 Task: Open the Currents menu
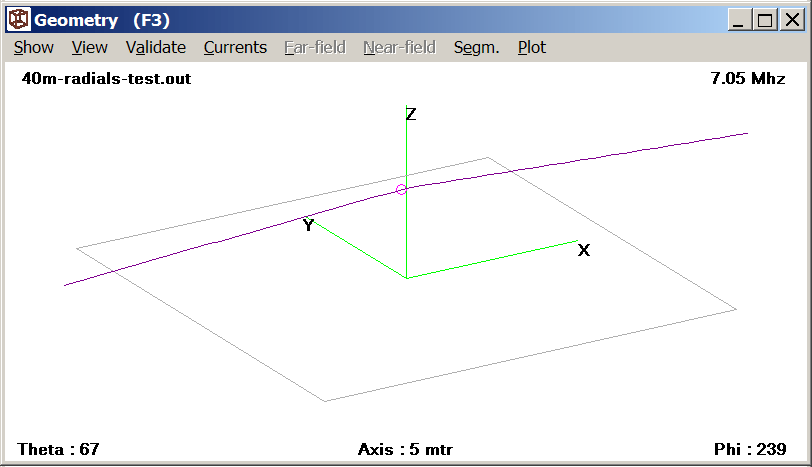coord(235,47)
